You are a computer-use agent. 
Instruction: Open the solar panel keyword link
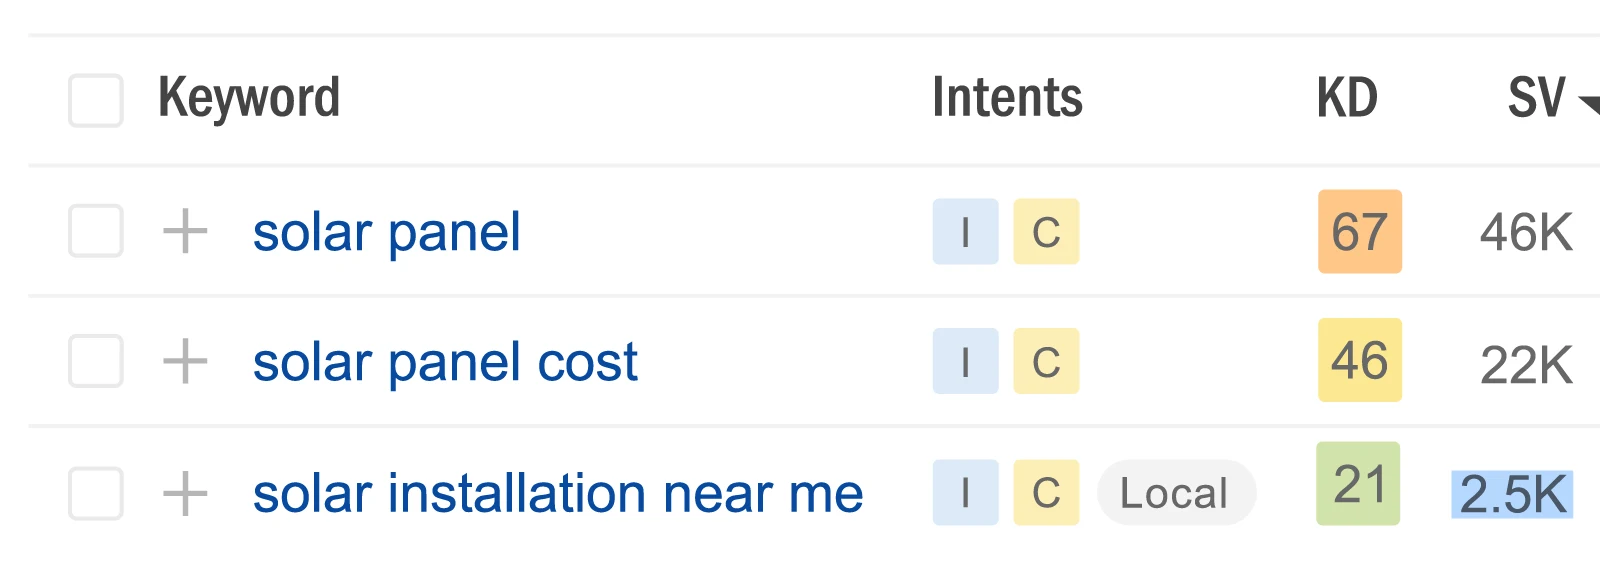tap(386, 232)
